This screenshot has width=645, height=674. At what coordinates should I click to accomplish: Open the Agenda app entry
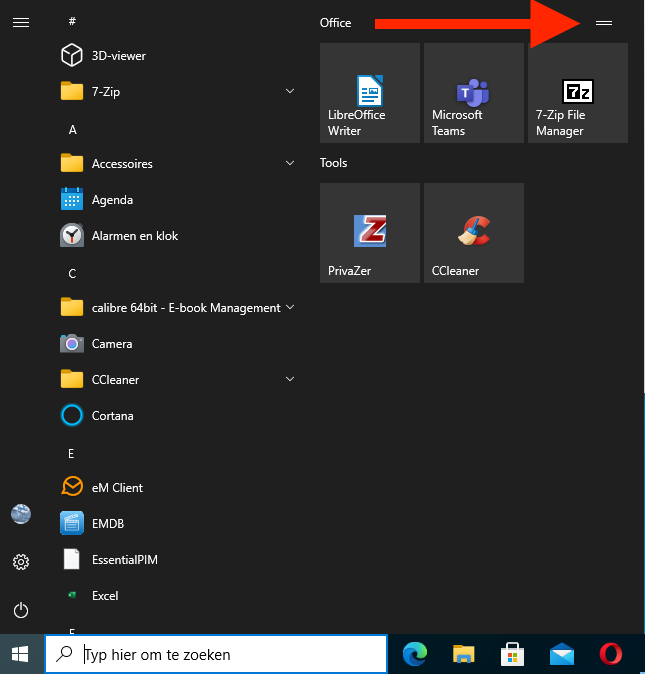(x=112, y=200)
